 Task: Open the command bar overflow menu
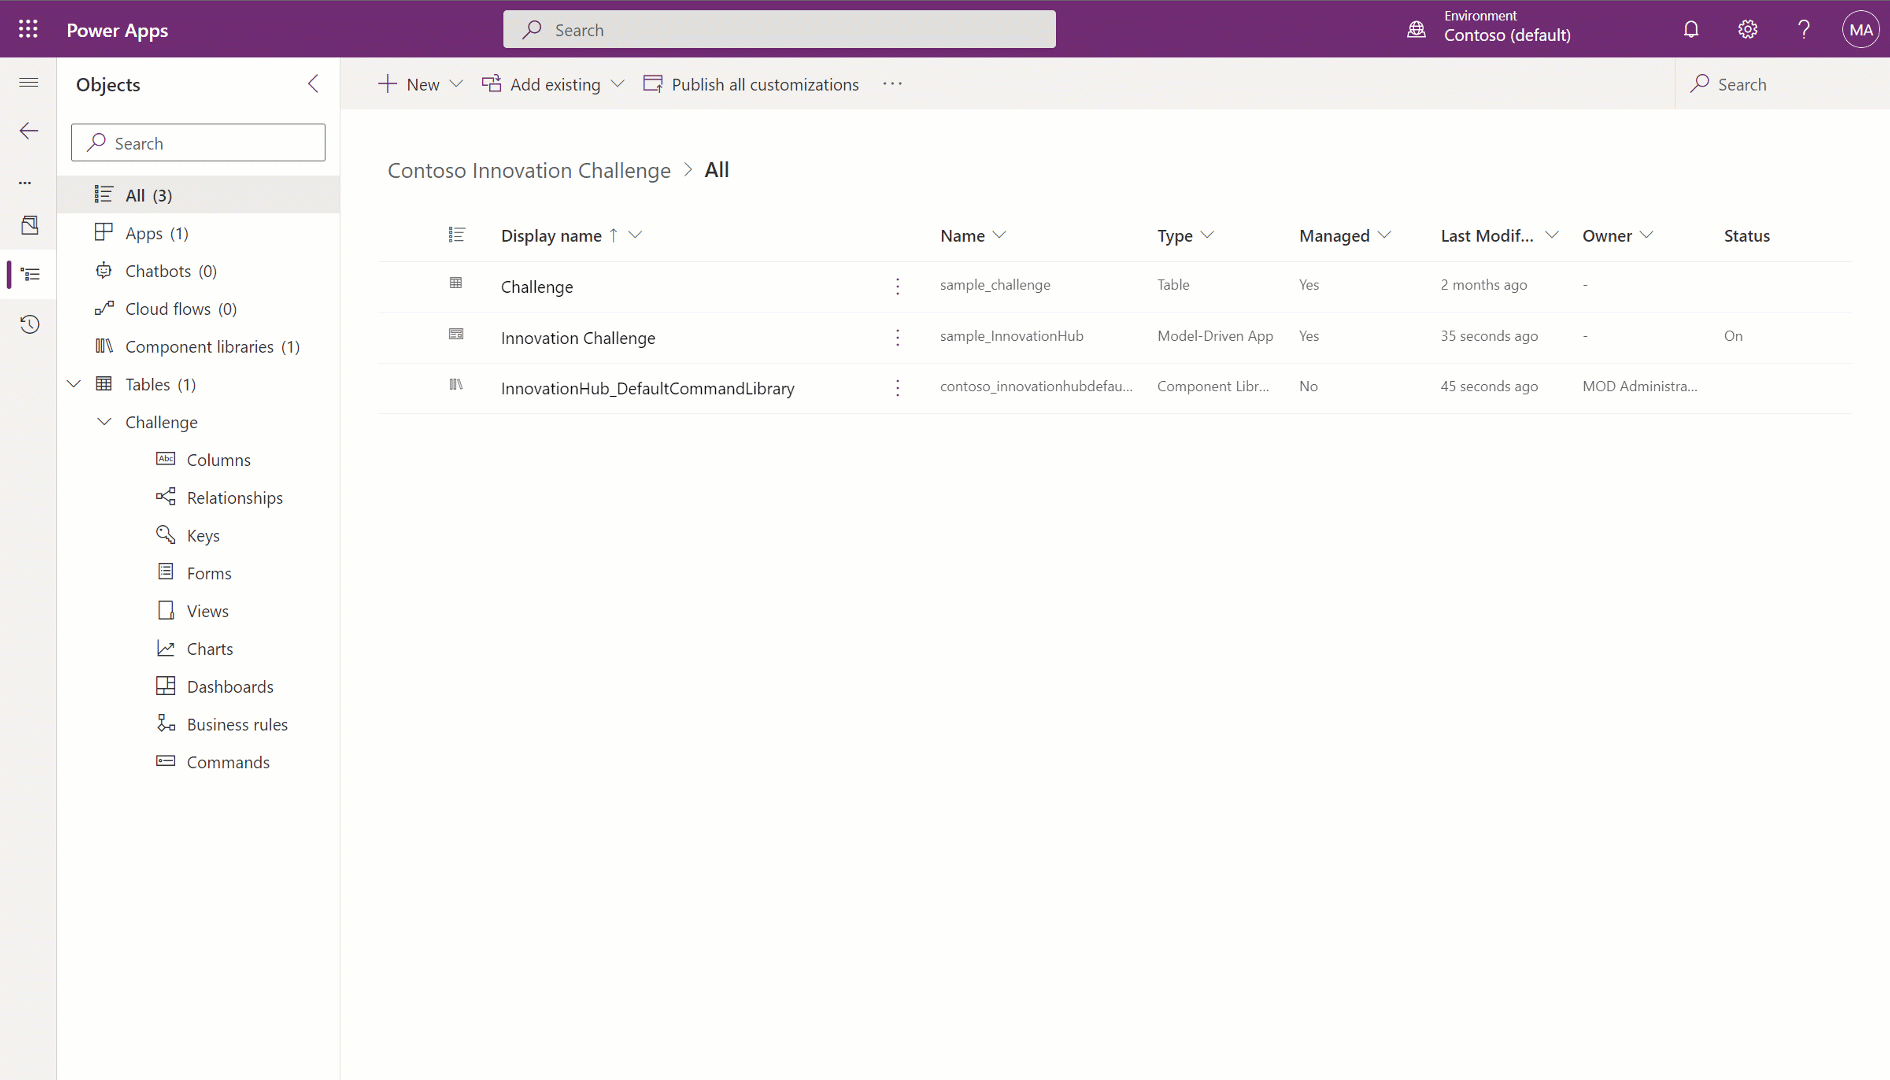point(893,84)
